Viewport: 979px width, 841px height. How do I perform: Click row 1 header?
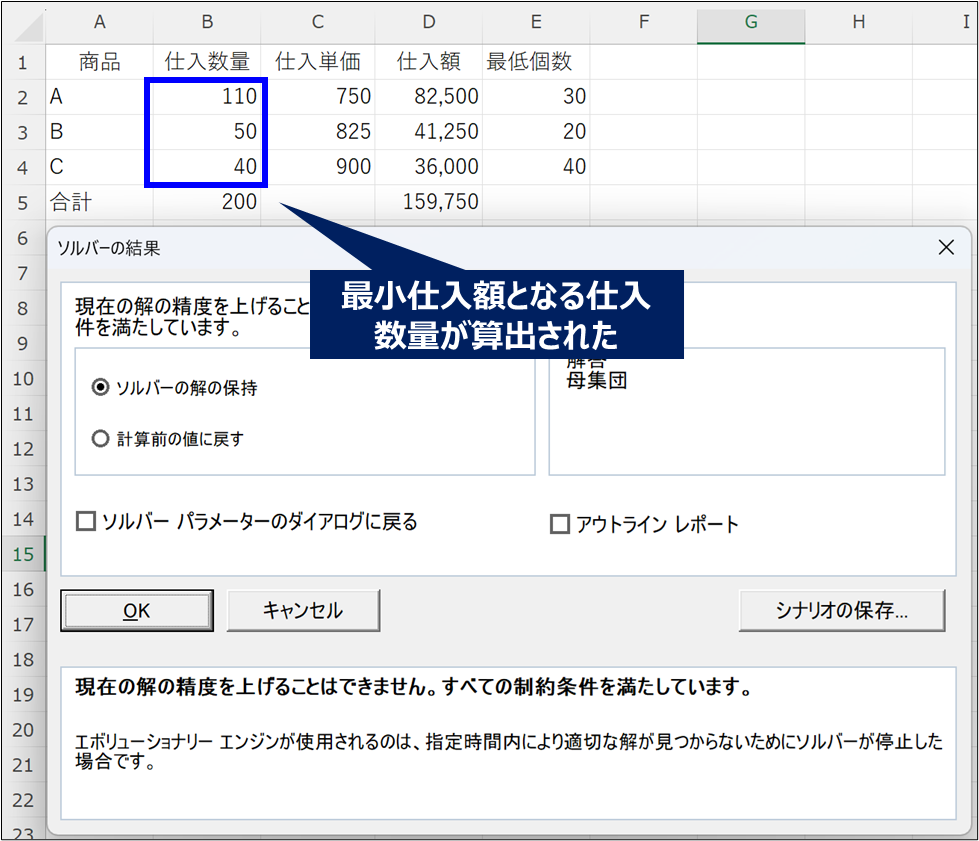coord(22,62)
